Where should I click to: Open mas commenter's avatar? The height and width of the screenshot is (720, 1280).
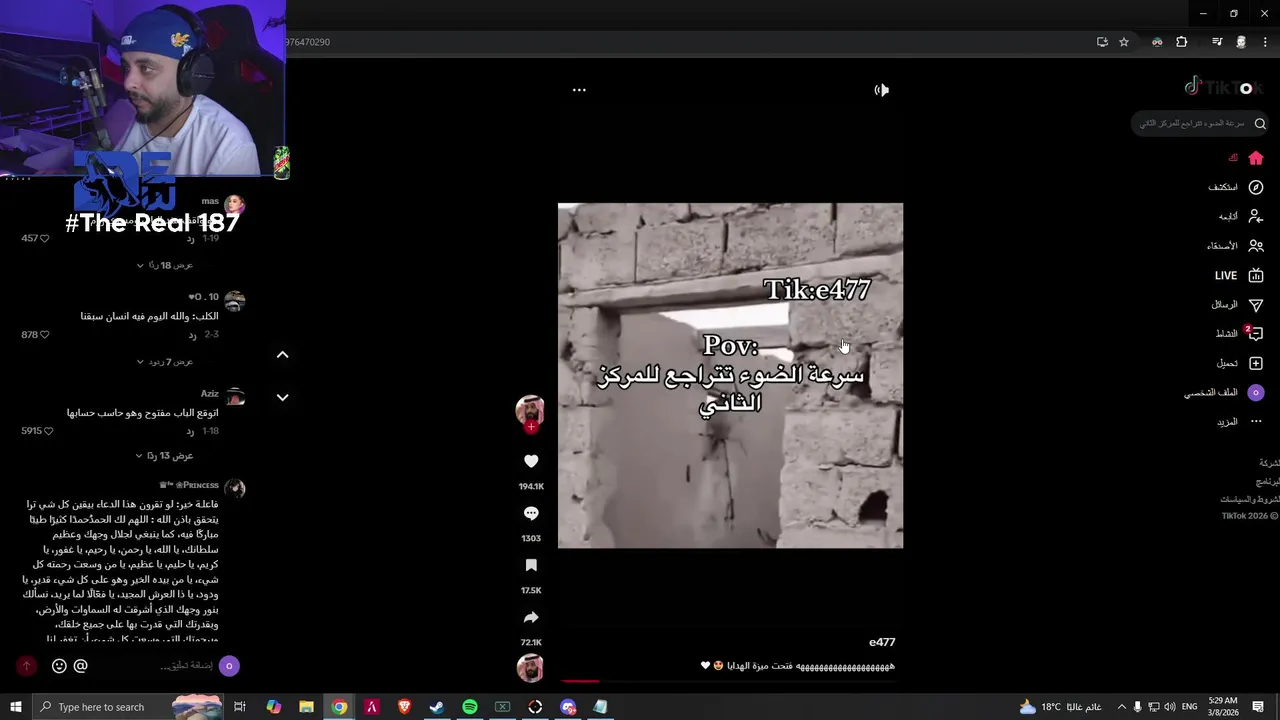tap(235, 205)
